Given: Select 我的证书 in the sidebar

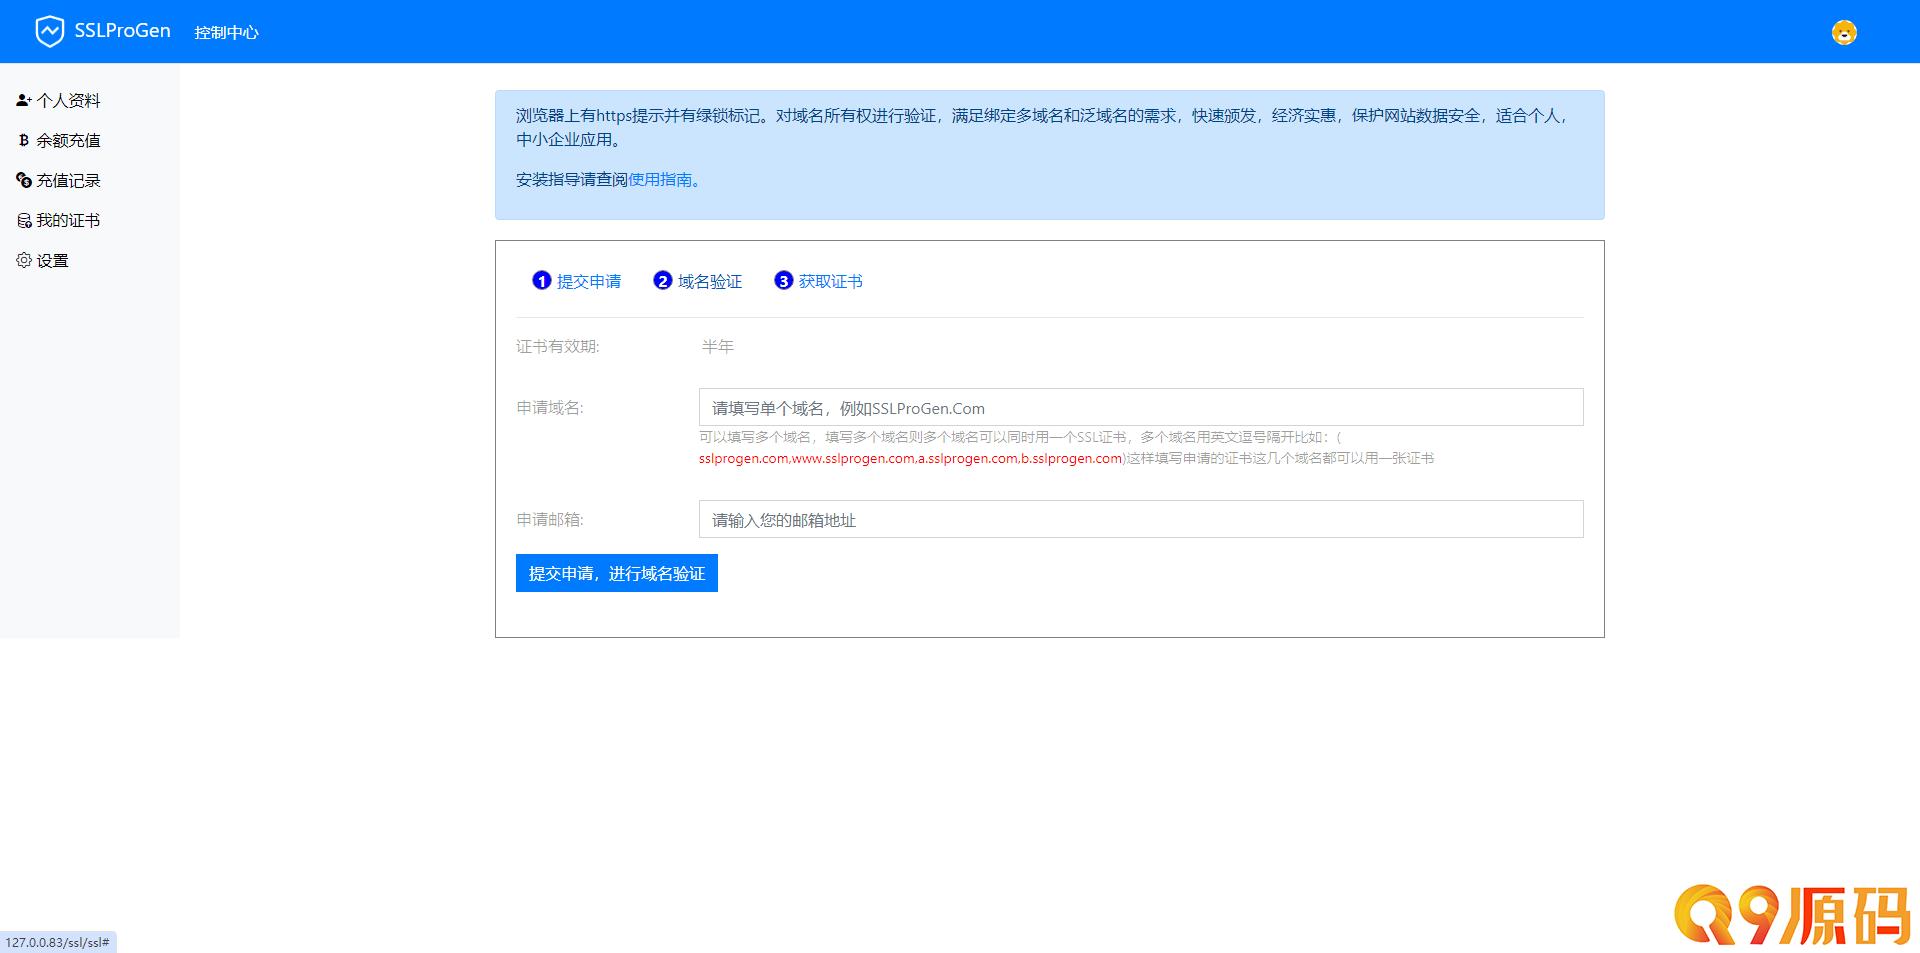Looking at the screenshot, I should pyautogui.click(x=68, y=220).
